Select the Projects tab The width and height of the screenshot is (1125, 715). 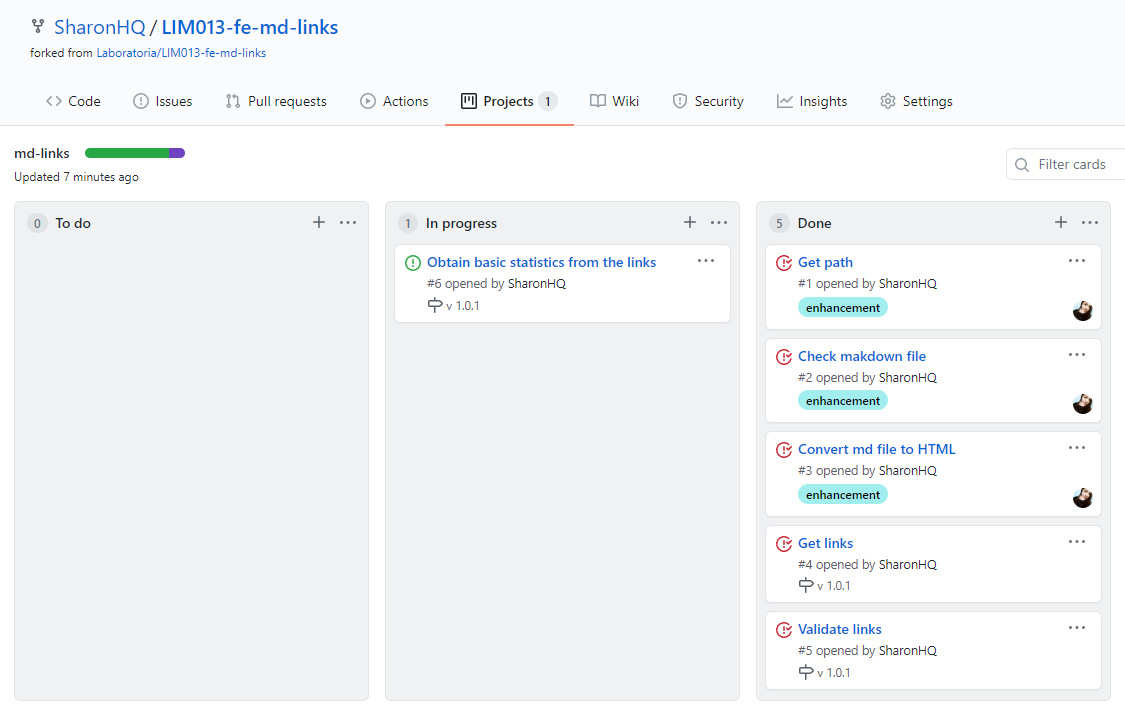tap(509, 101)
